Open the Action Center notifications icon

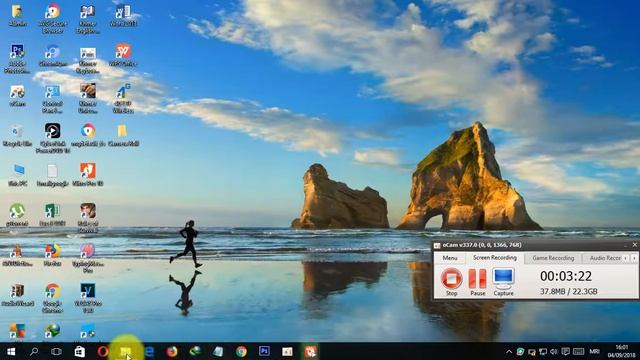[x=565, y=351]
